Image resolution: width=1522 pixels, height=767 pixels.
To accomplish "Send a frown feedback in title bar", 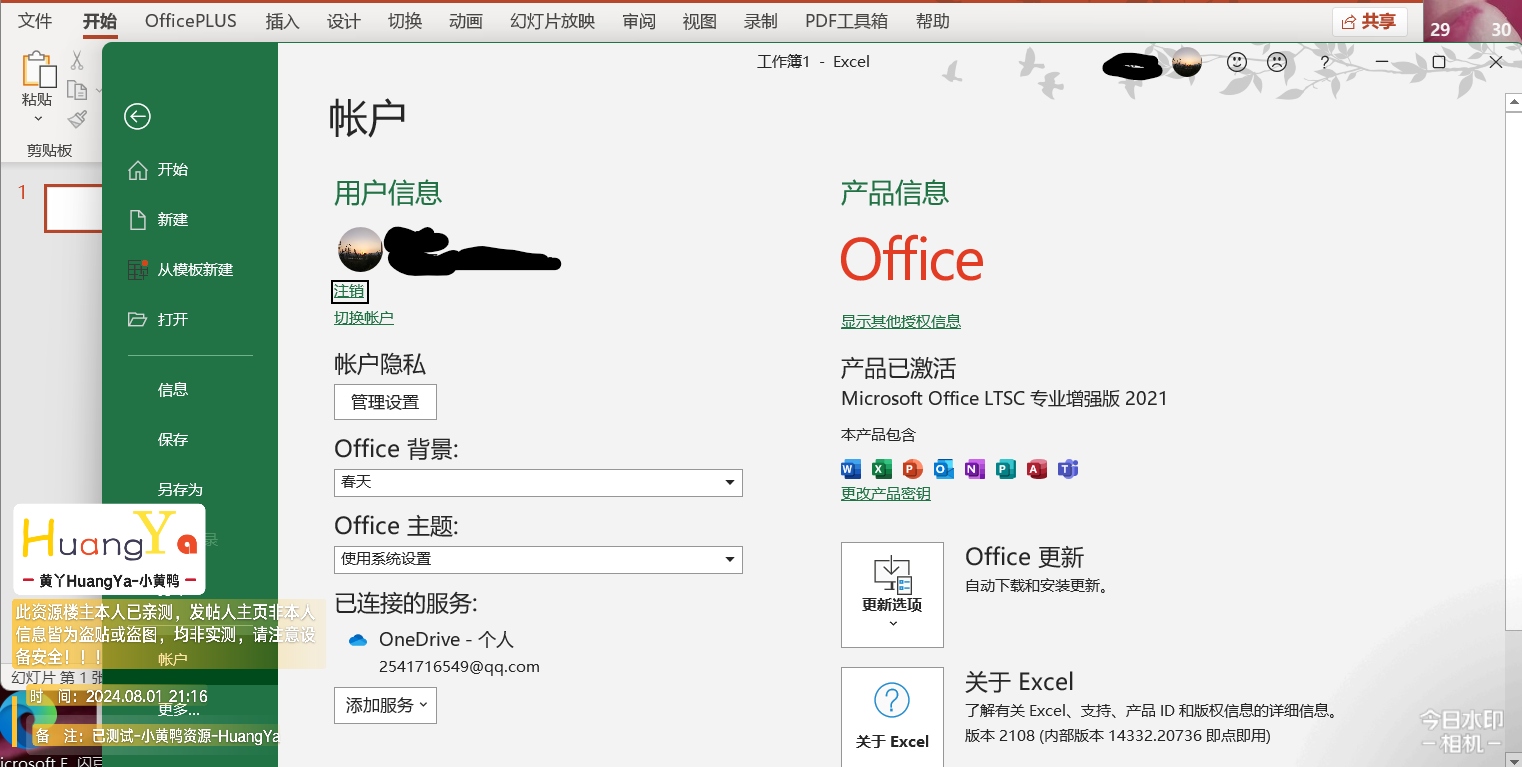I will [x=1277, y=62].
